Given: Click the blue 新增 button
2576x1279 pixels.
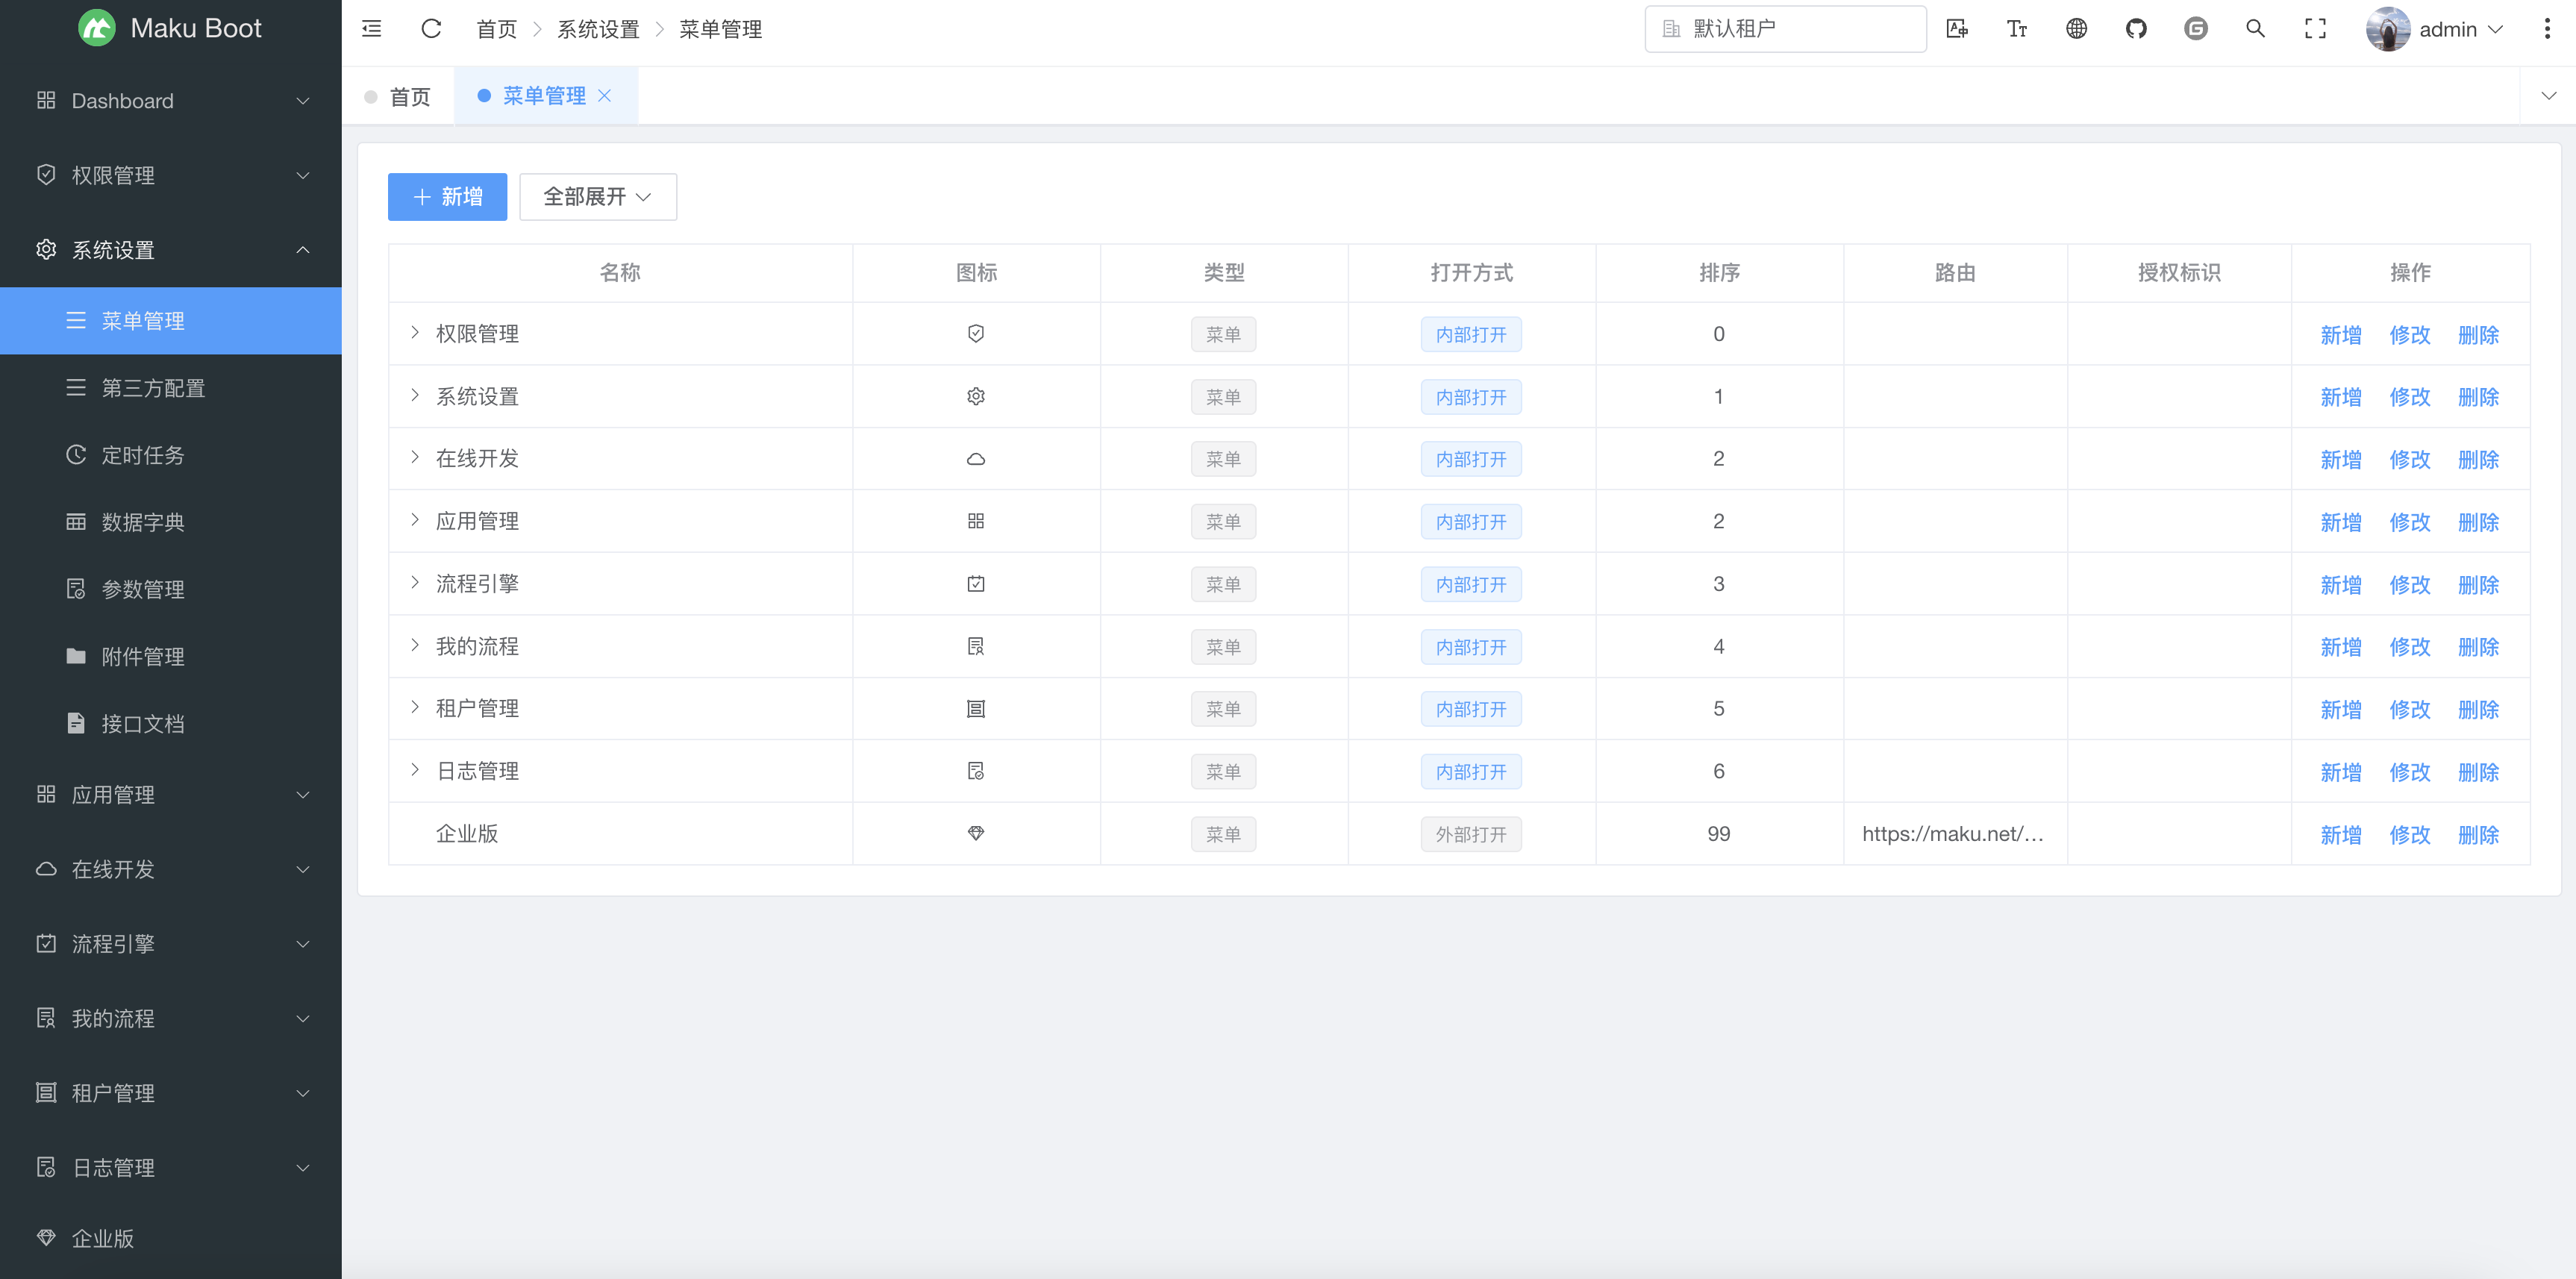Looking at the screenshot, I should pyautogui.click(x=447, y=197).
